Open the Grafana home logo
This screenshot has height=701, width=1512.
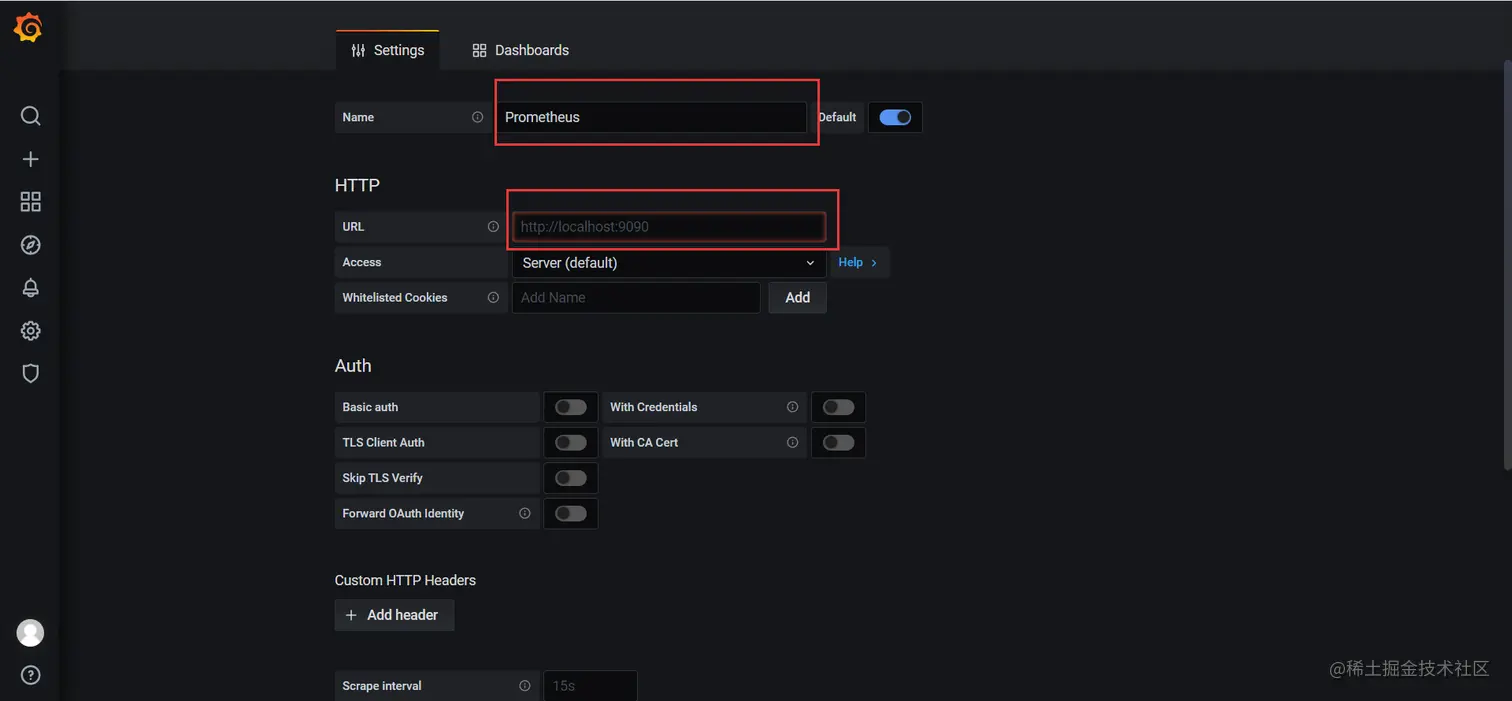click(28, 28)
